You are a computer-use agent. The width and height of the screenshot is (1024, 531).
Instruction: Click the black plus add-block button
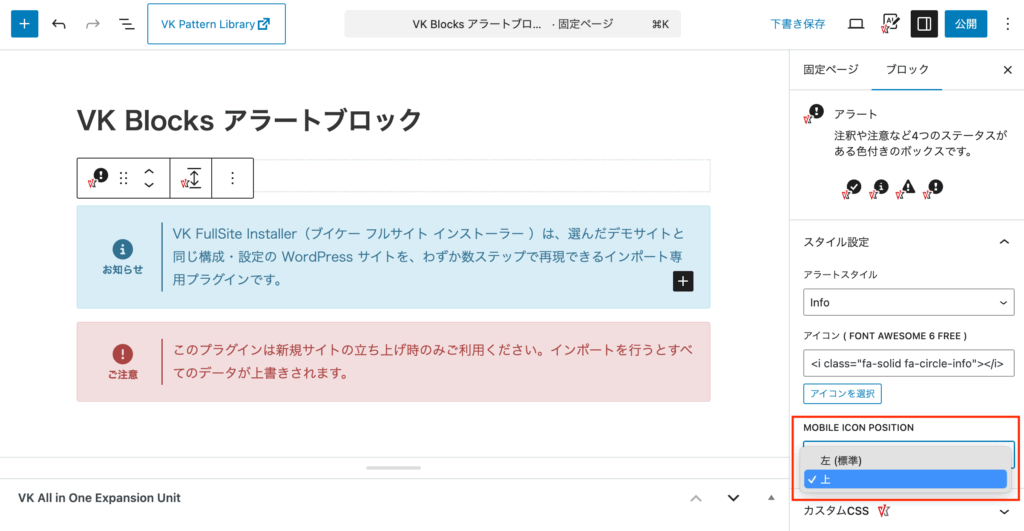(683, 281)
